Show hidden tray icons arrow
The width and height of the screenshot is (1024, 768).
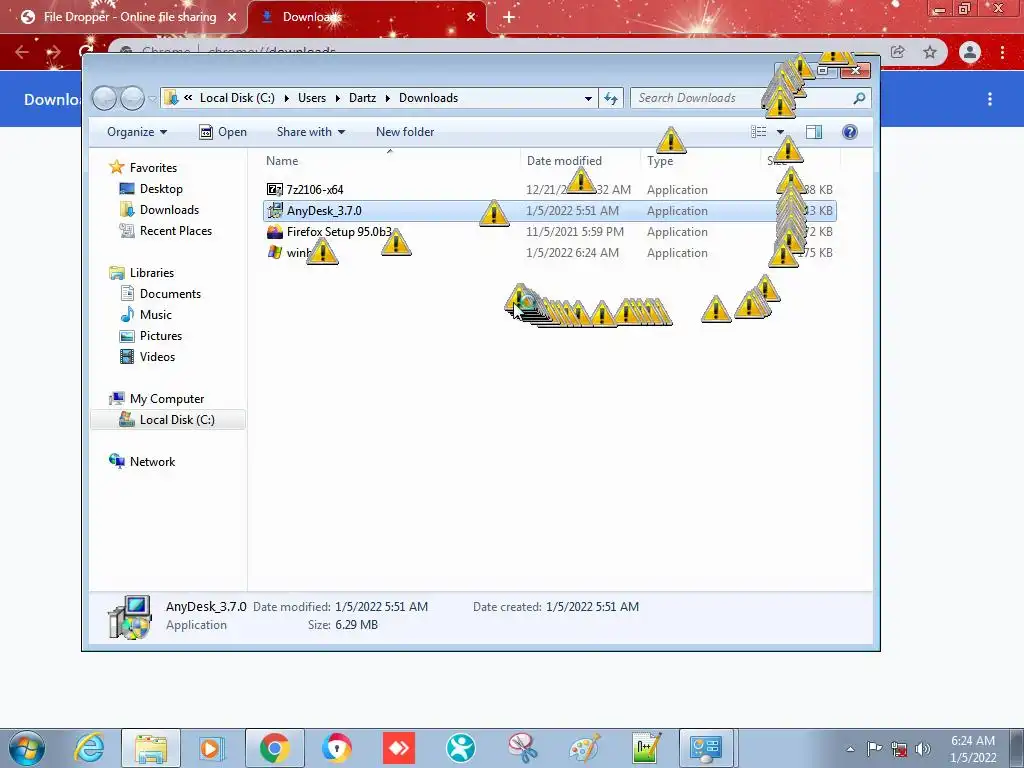(850, 749)
